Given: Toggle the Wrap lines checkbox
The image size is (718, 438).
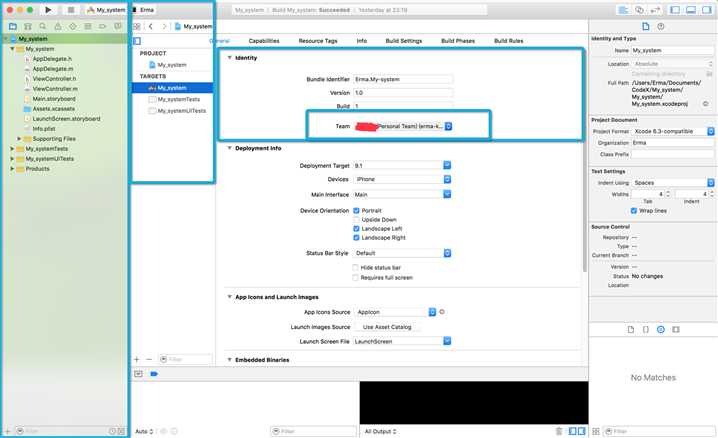Looking at the screenshot, I should 634,211.
